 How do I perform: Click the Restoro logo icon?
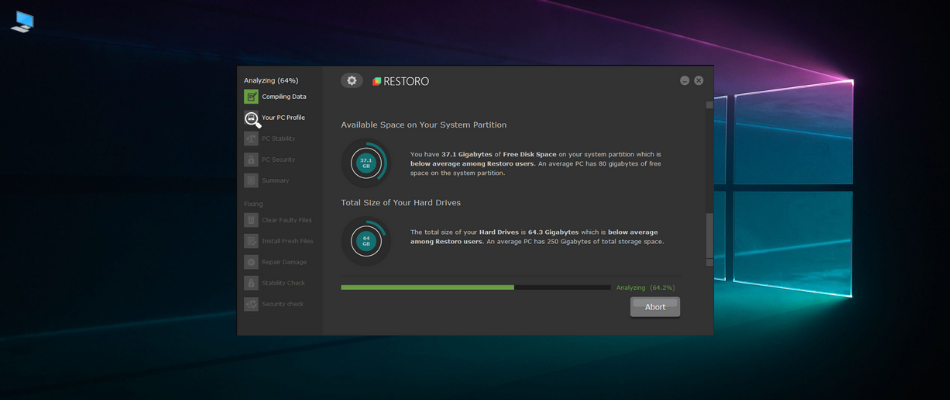(376, 81)
